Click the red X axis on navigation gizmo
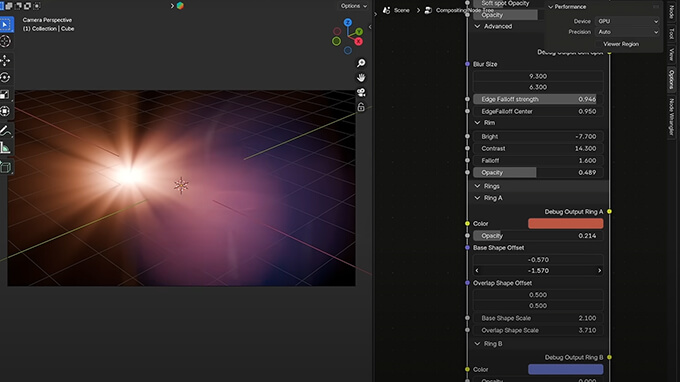 [358, 42]
